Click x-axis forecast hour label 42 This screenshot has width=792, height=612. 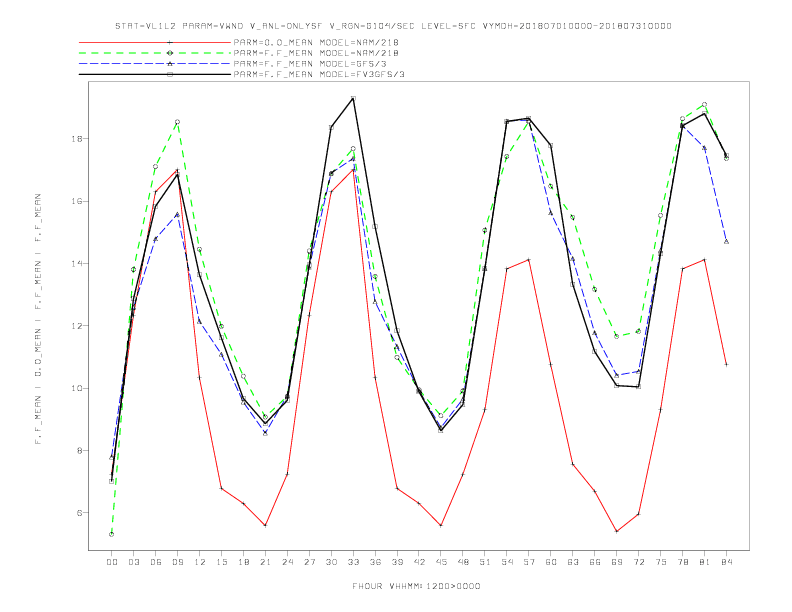pos(419,562)
